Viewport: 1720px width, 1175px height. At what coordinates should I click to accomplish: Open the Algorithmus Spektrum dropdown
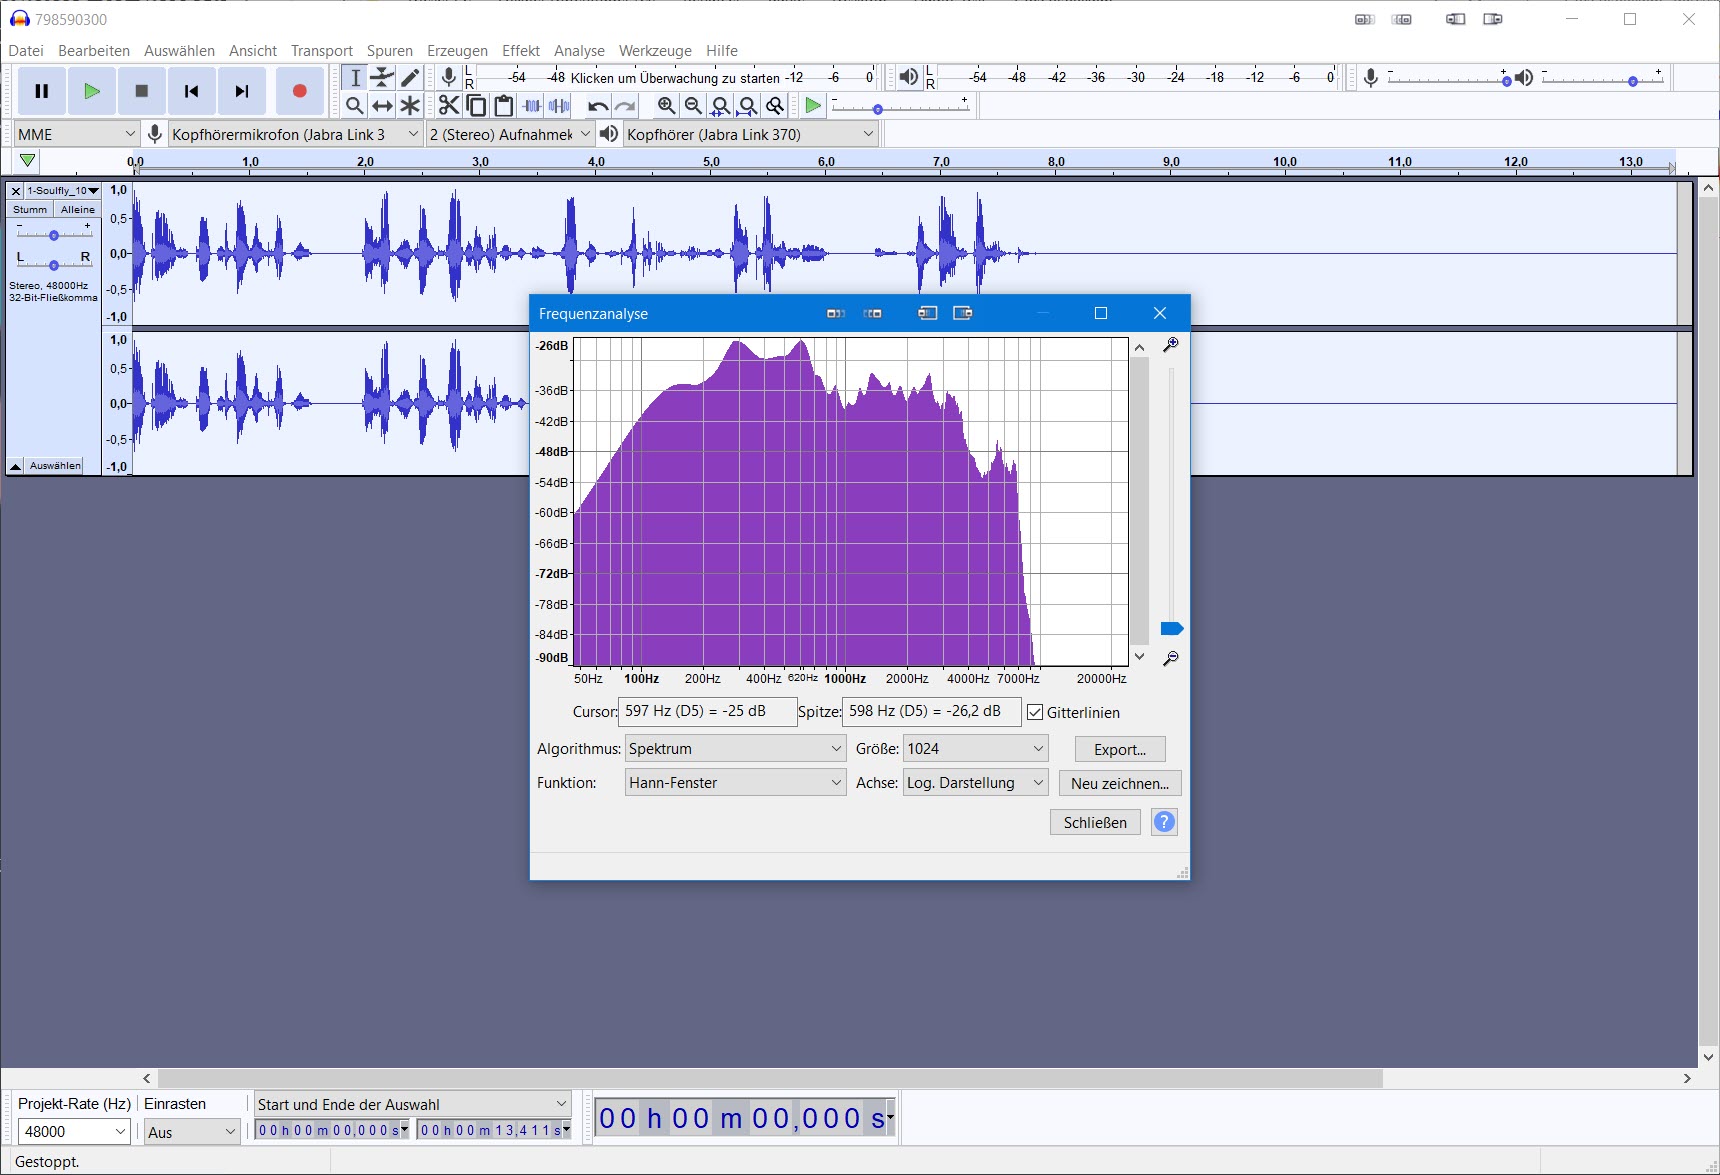735,749
